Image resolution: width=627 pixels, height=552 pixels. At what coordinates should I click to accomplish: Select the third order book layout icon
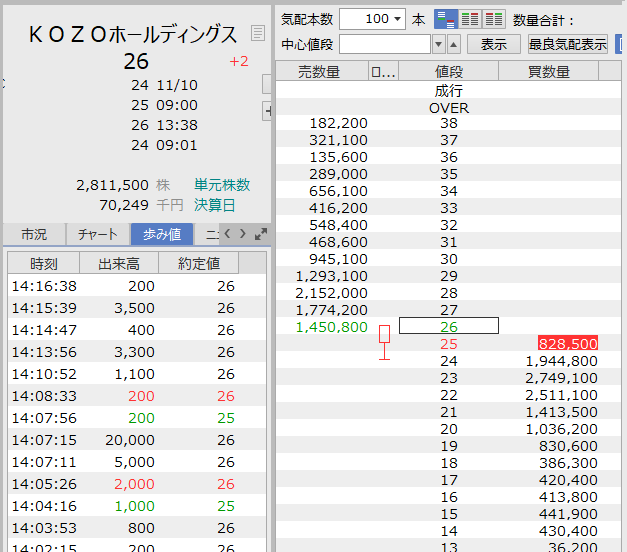pos(493,19)
